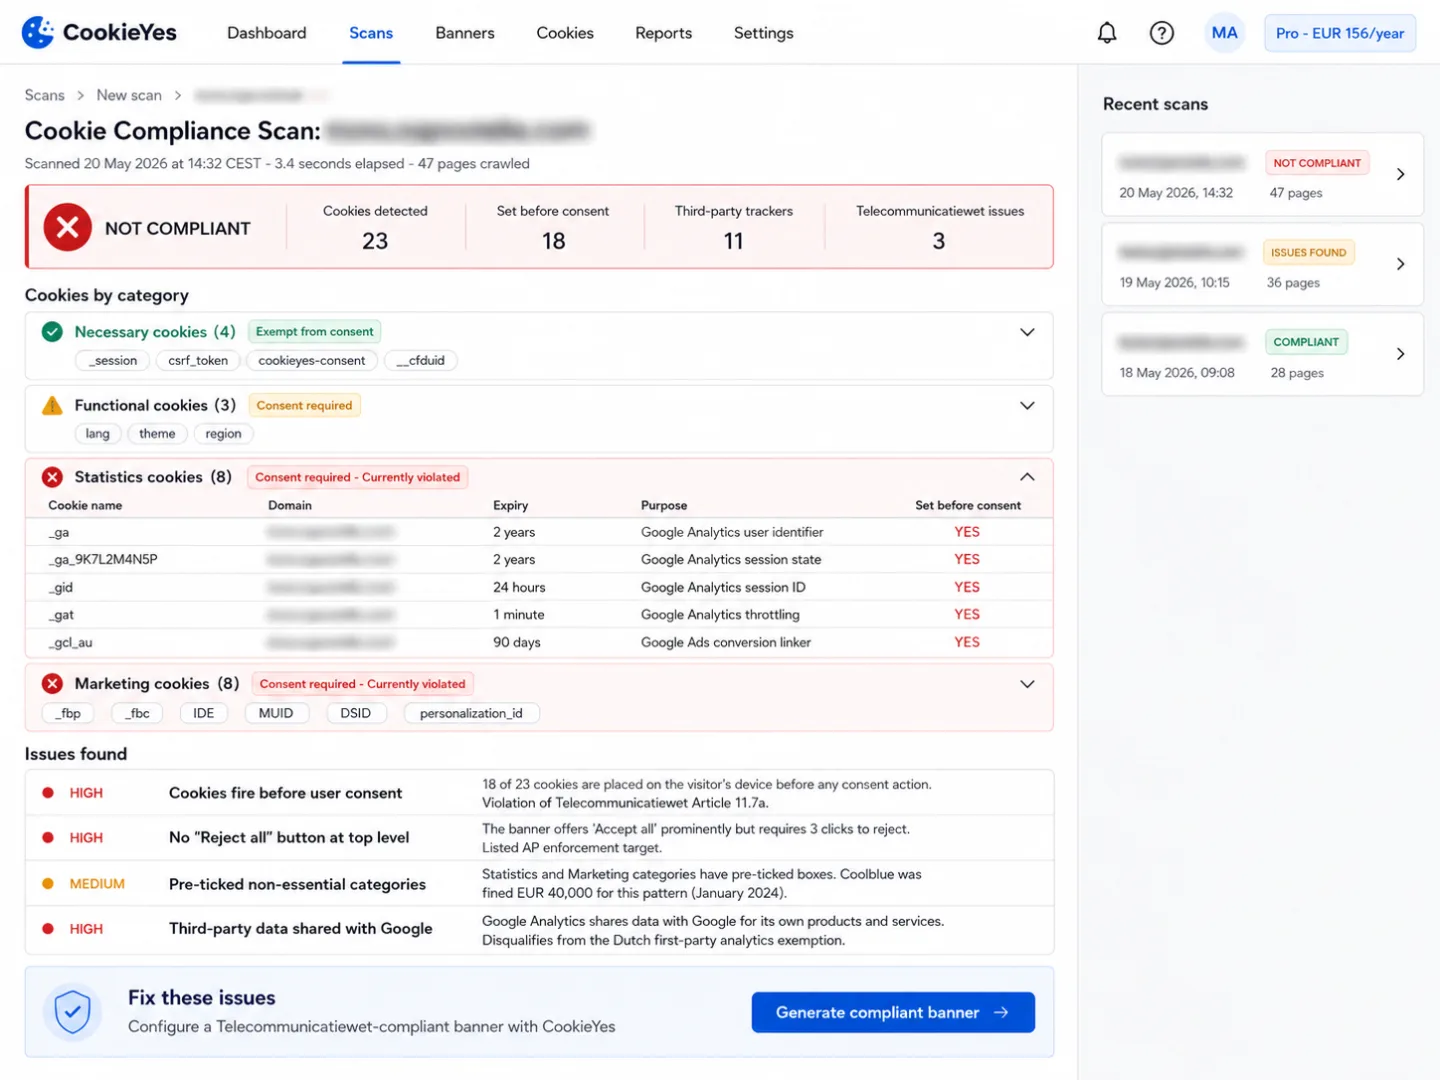Go to New scan breadcrumb link

tap(129, 95)
